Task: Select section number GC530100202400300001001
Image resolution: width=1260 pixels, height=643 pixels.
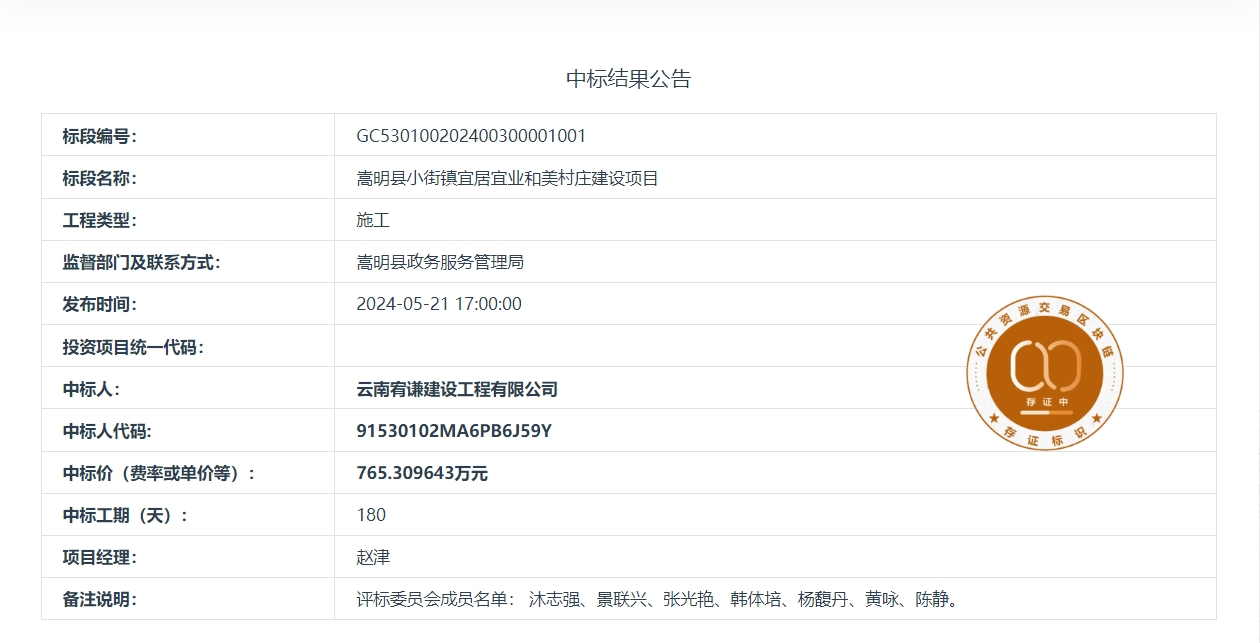Action: [471, 136]
